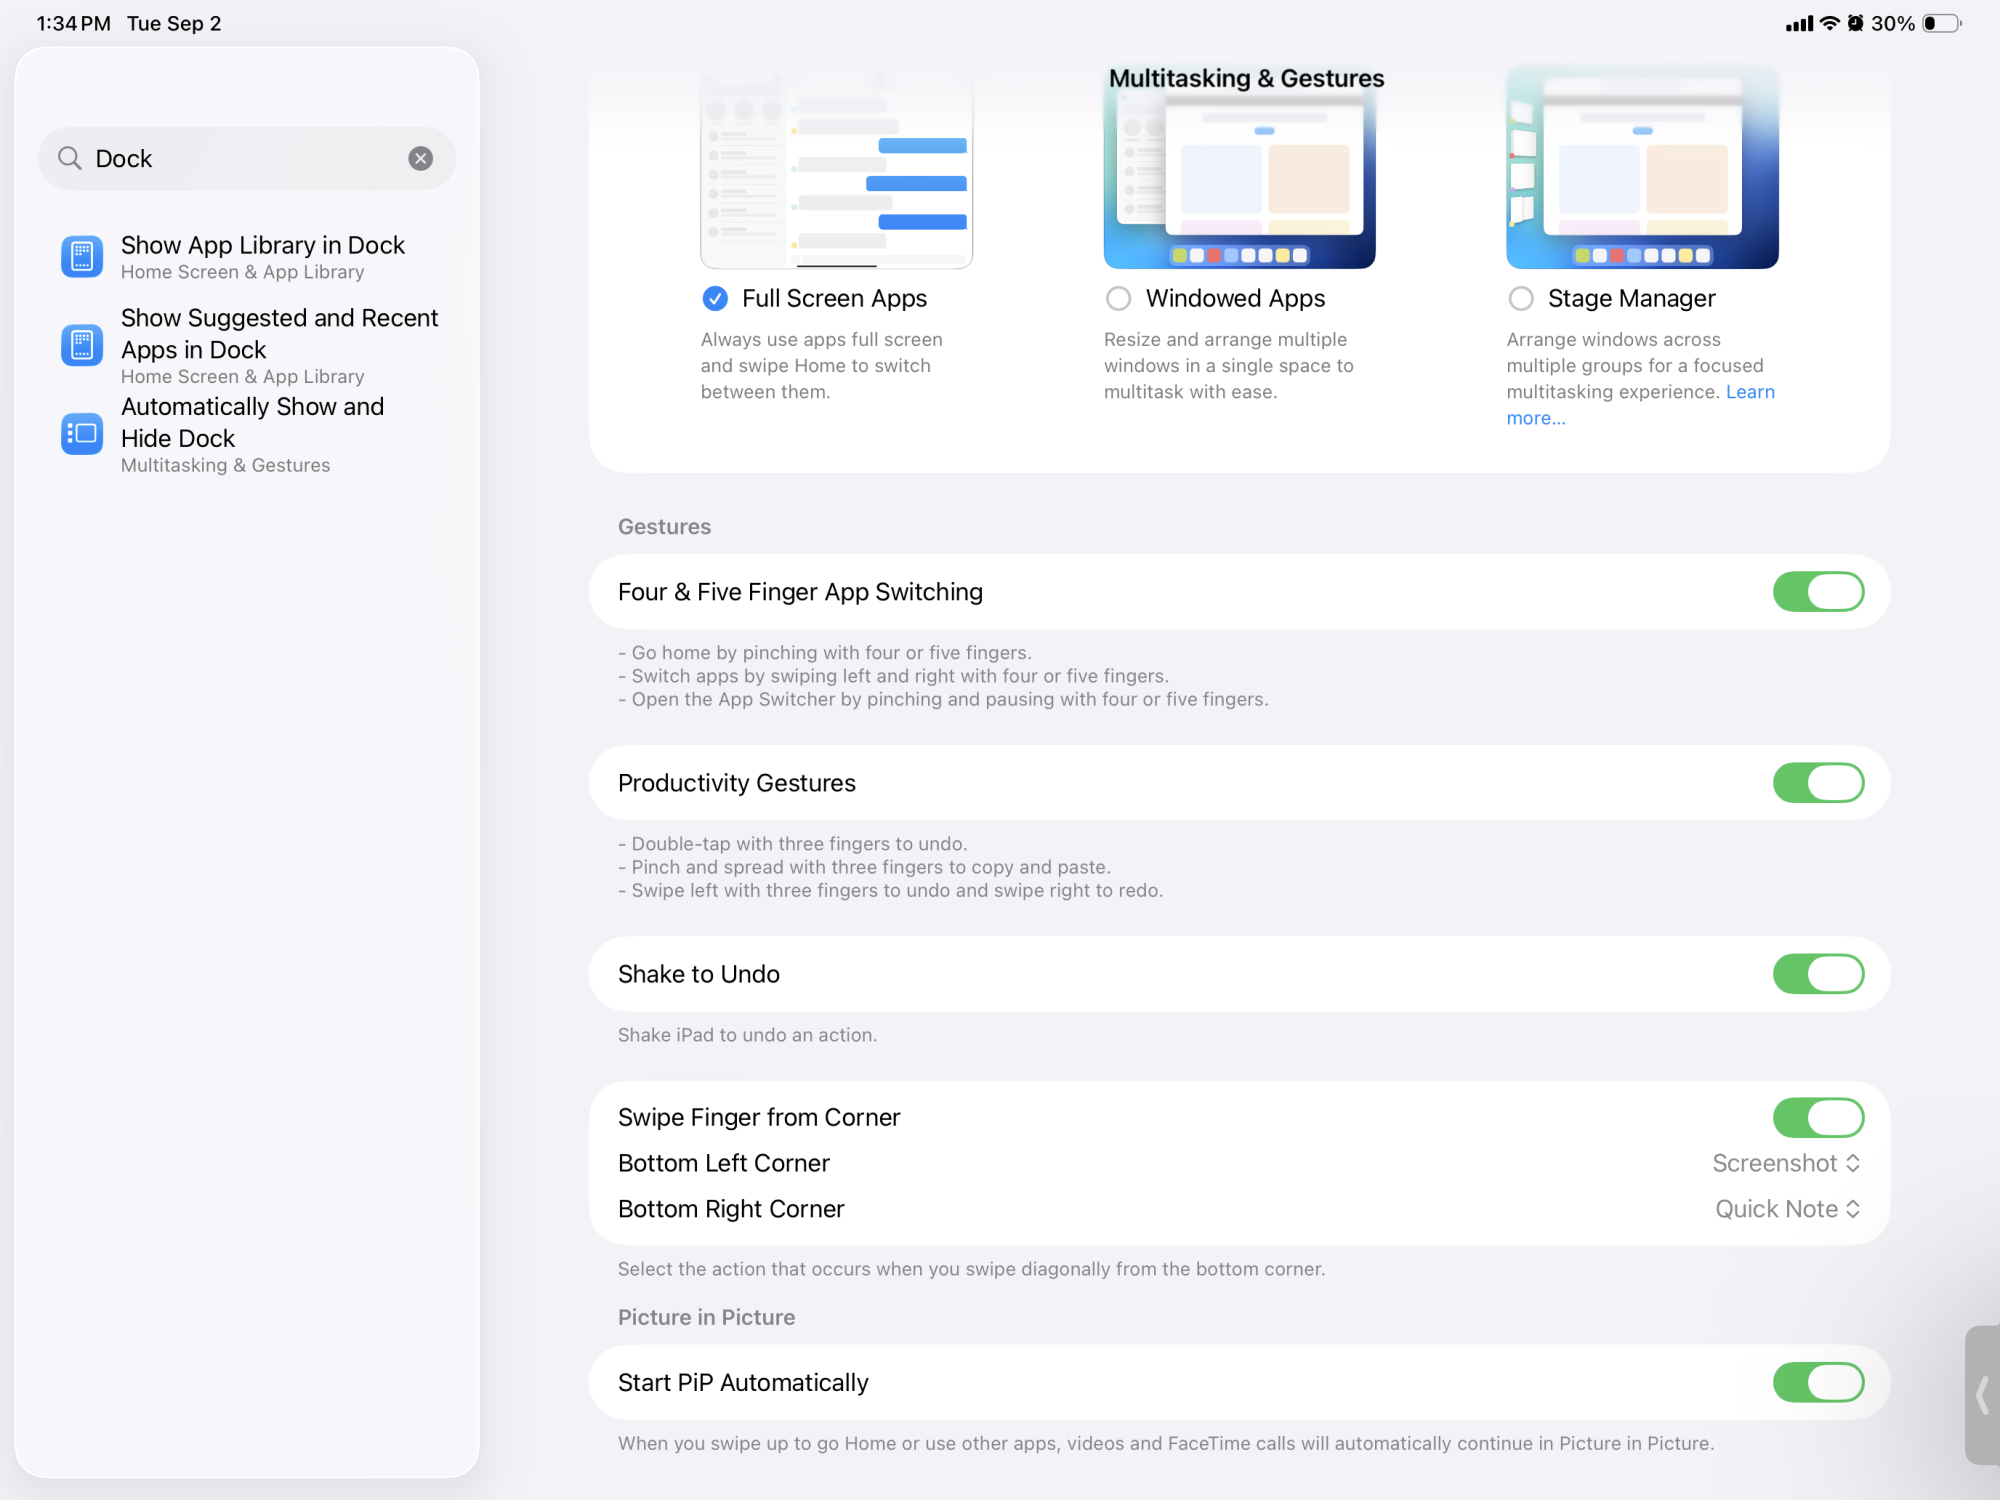The image size is (2000, 1500).
Task: Tap the battery icon in status bar
Action: click(1941, 23)
